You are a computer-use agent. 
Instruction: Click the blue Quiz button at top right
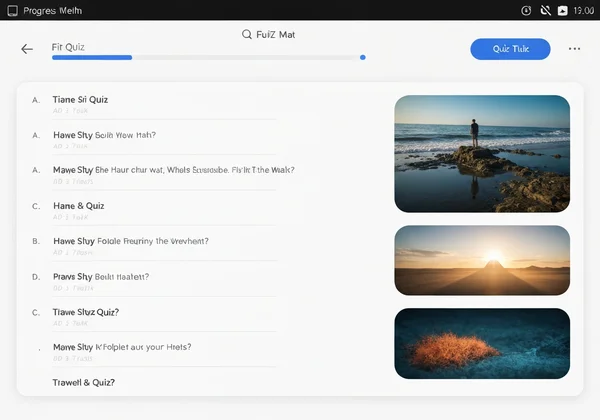(x=510, y=49)
